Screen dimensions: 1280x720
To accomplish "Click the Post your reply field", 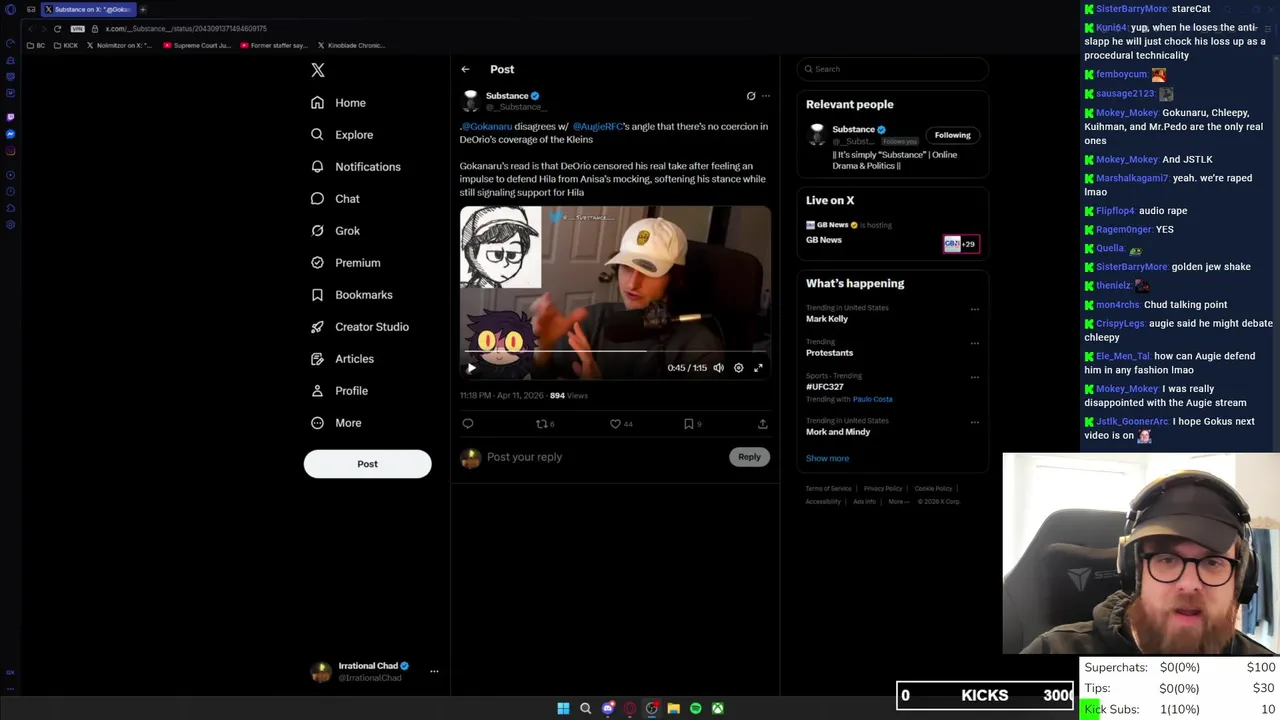I will point(605,457).
